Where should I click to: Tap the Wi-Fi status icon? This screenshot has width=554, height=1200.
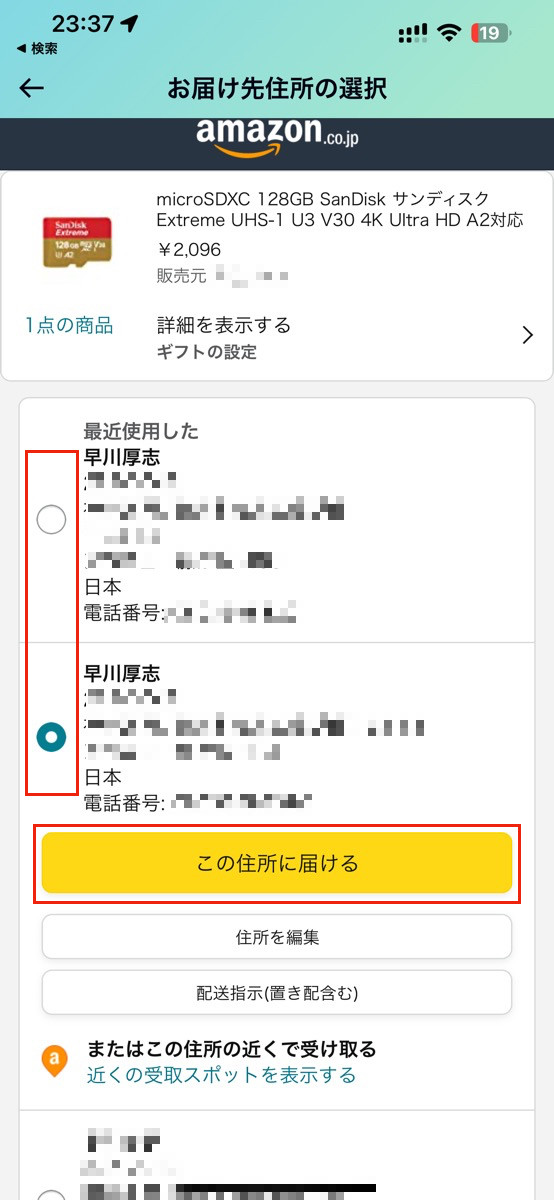(450, 33)
